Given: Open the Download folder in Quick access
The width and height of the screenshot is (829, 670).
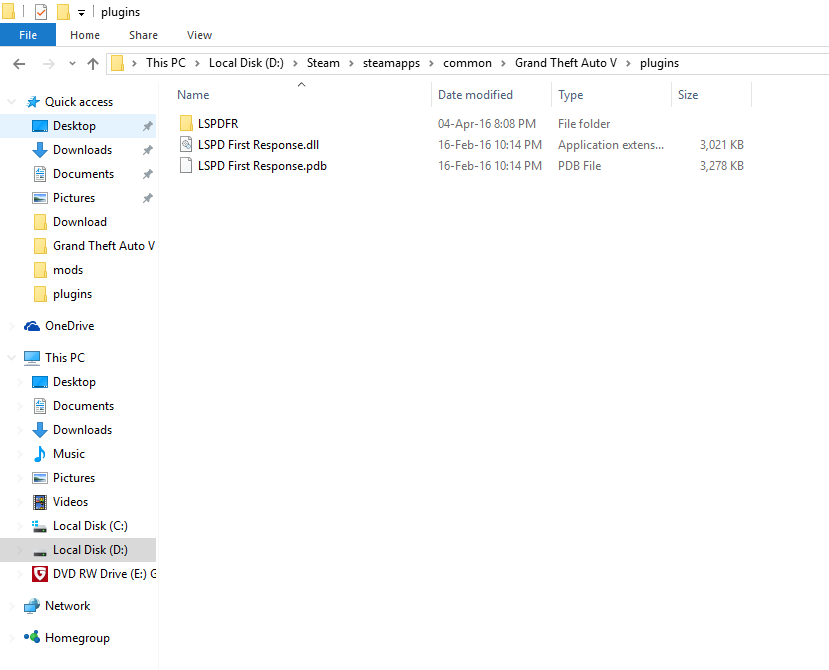Looking at the screenshot, I should (80, 222).
